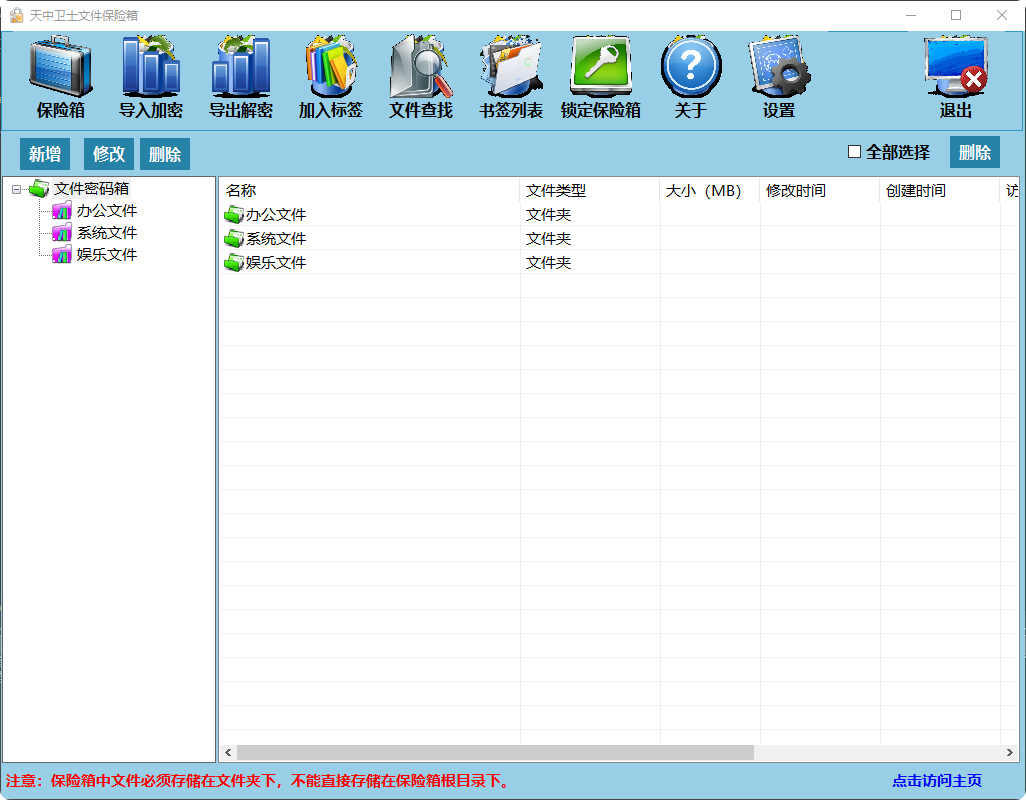Click the 新增 add button
Viewport: 1026px width, 800px height.
(45, 154)
